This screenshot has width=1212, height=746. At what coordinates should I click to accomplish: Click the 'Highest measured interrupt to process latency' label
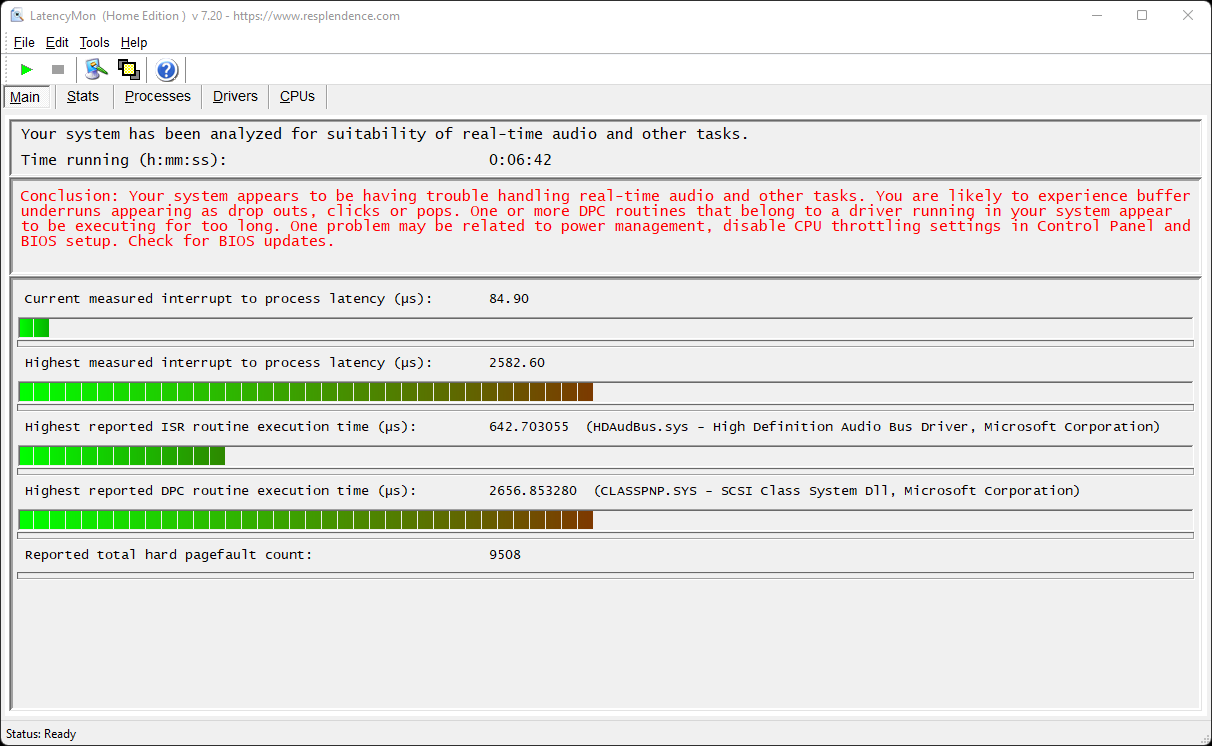228,363
